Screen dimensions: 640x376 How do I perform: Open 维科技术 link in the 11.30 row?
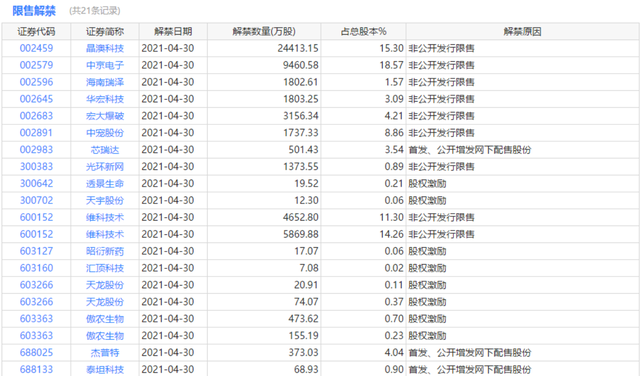105,217
